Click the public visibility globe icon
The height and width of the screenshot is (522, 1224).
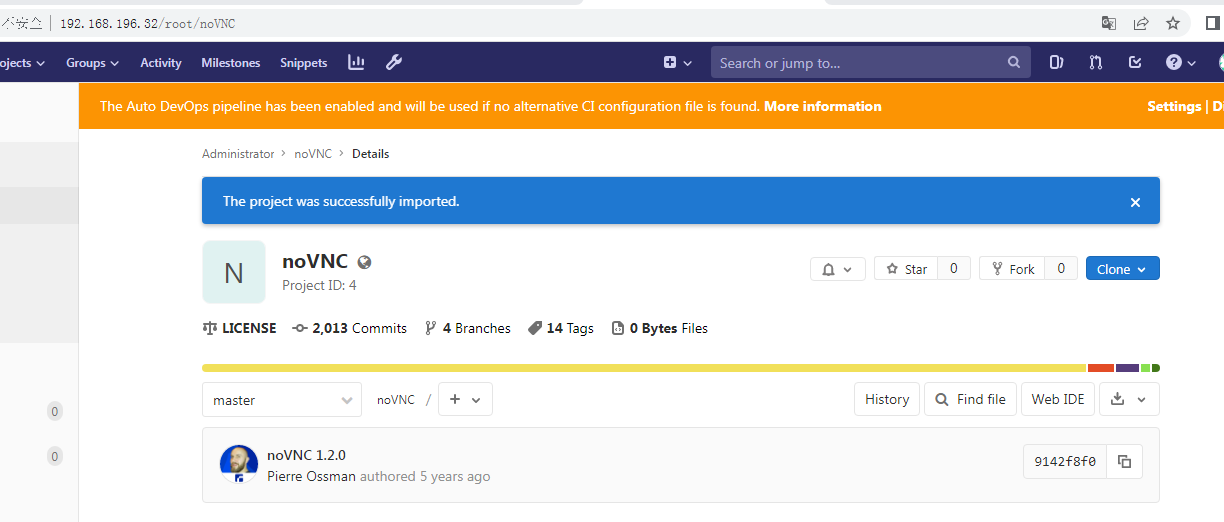364,262
